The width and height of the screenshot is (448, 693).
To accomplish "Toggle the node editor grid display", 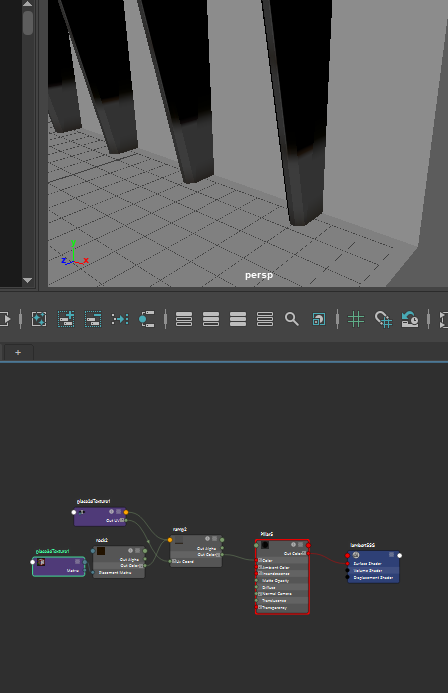I will 356,319.
